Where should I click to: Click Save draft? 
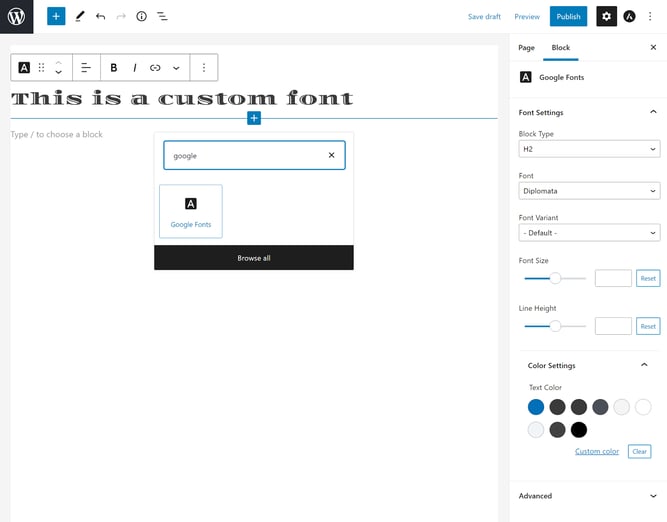pyautogui.click(x=484, y=17)
